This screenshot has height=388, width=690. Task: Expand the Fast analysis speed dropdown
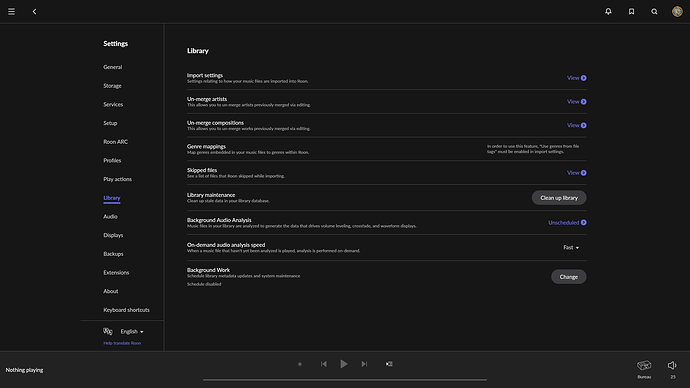571,248
